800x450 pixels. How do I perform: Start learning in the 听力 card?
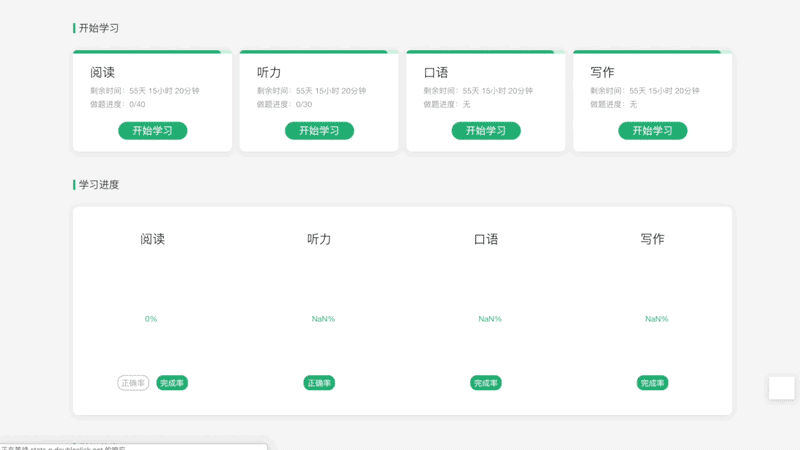point(319,131)
